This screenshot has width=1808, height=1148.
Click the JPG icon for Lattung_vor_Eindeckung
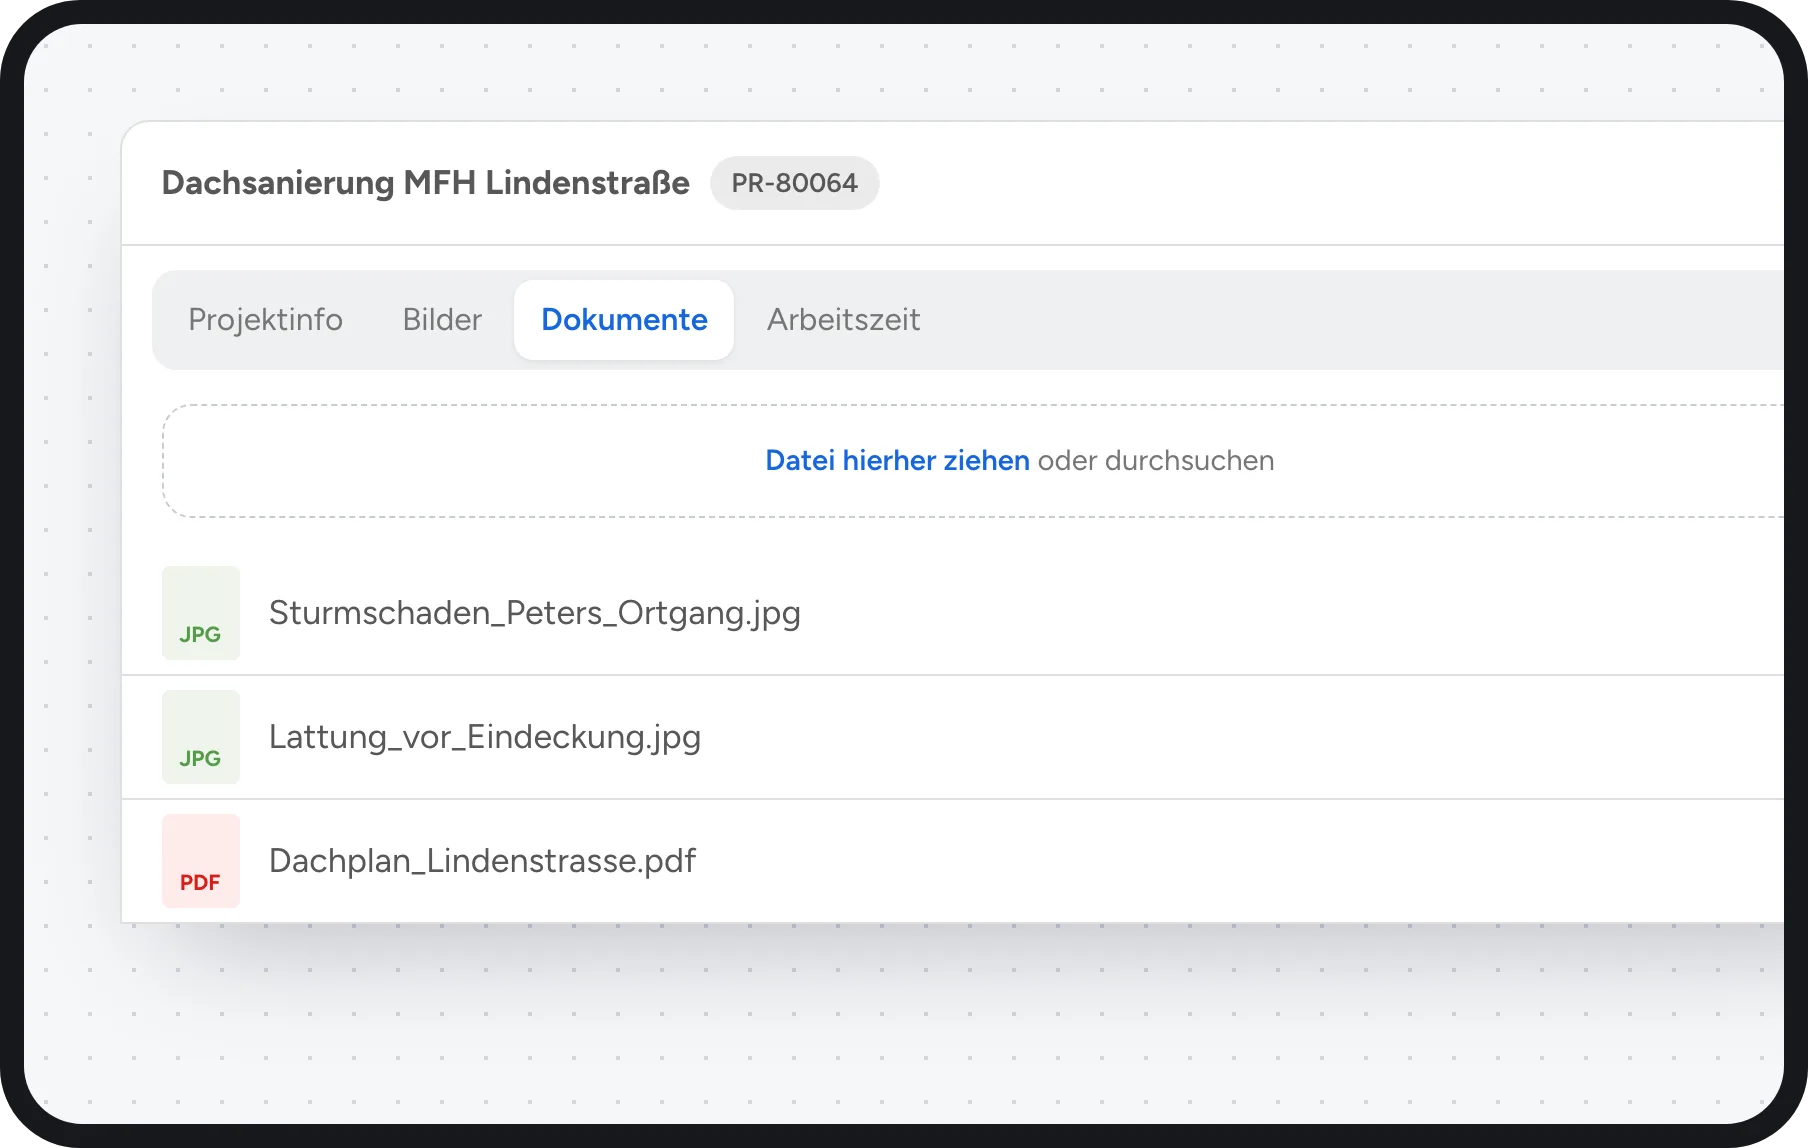click(201, 737)
